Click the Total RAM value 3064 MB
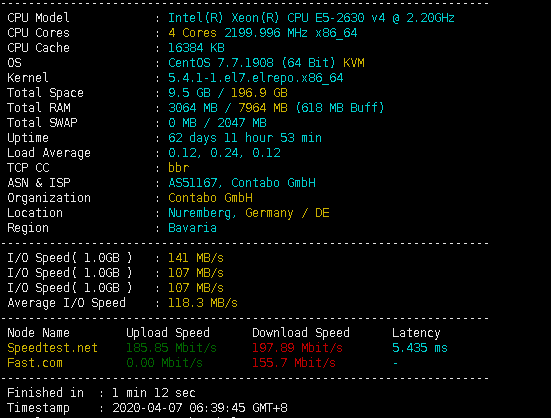 [x=193, y=108]
